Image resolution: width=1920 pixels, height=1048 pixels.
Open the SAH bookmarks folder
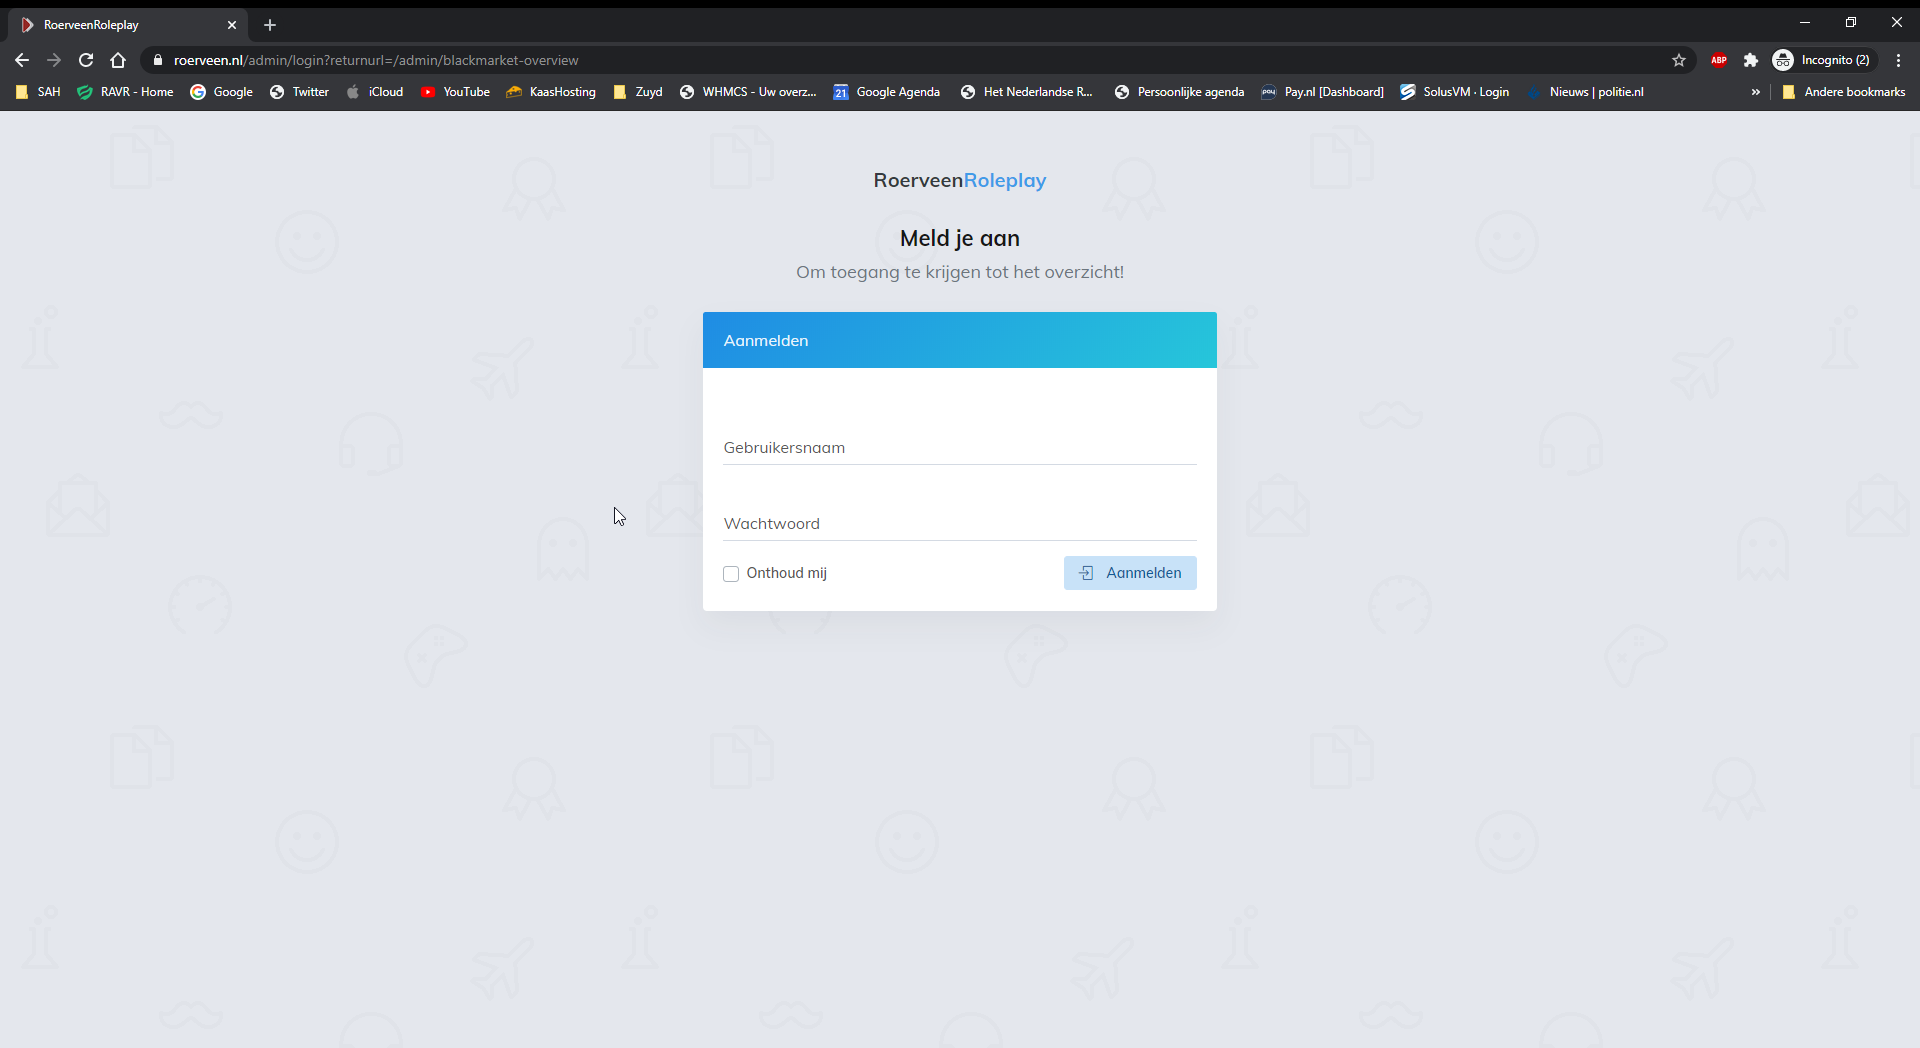[x=38, y=92]
